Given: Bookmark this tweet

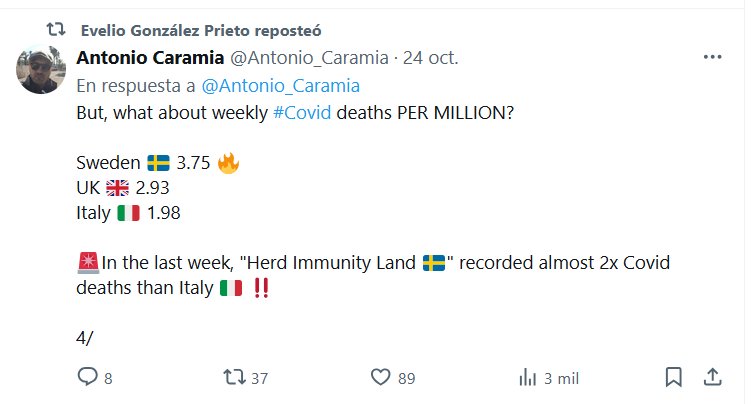Looking at the screenshot, I should click(x=674, y=377).
